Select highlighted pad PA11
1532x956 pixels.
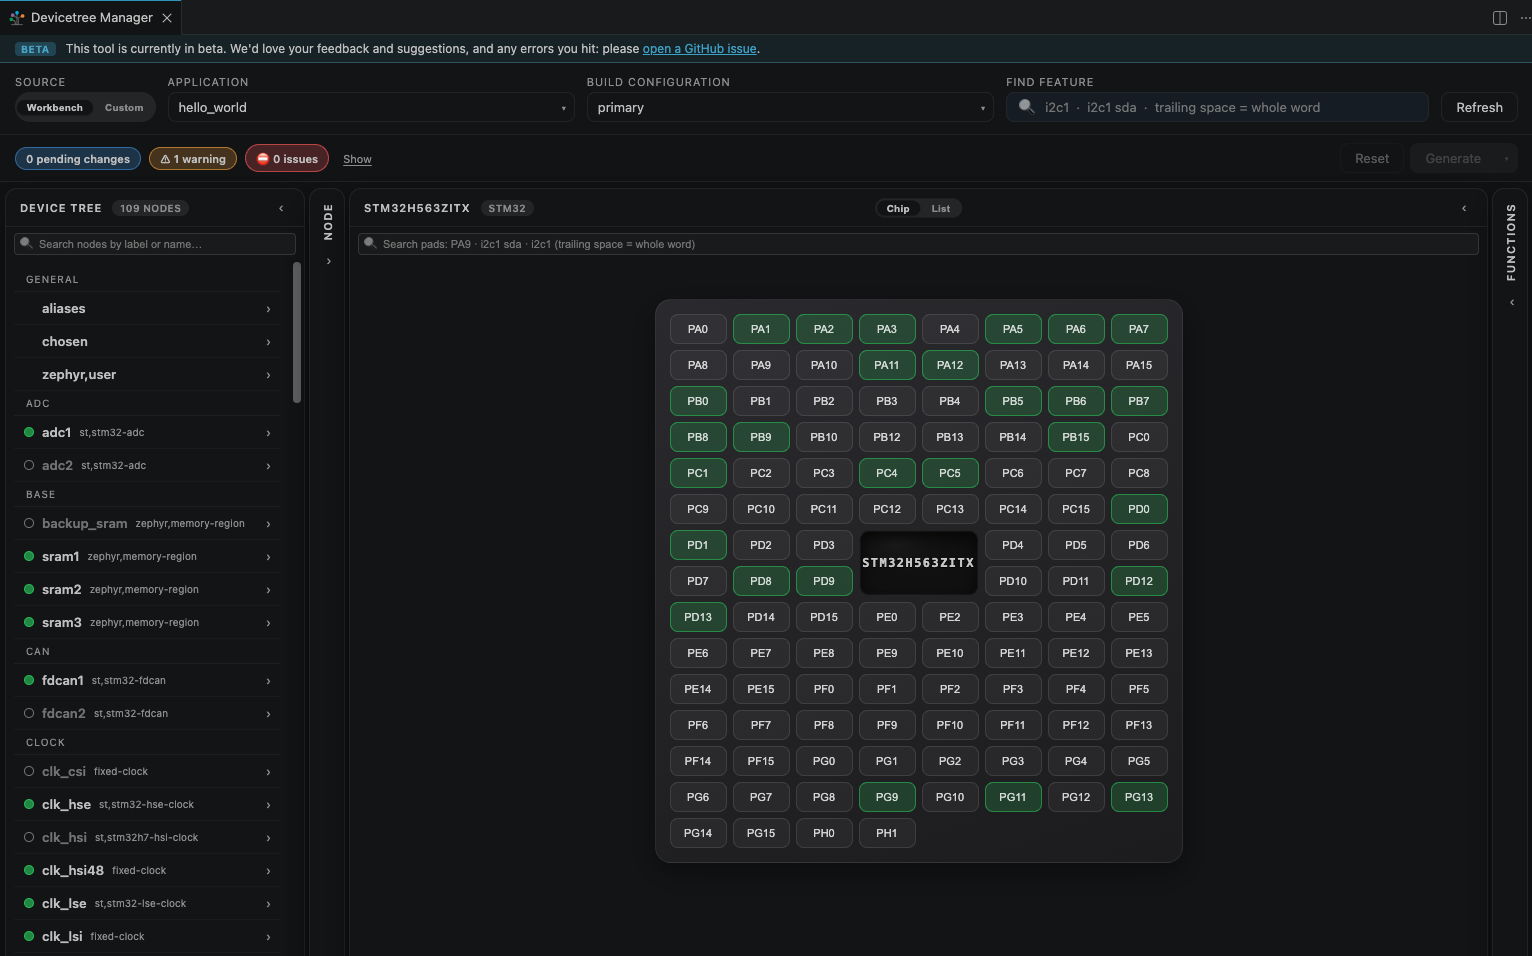tap(887, 365)
